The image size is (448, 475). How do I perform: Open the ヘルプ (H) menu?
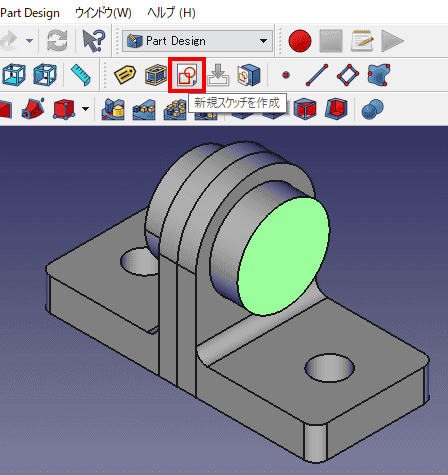pyautogui.click(x=171, y=13)
